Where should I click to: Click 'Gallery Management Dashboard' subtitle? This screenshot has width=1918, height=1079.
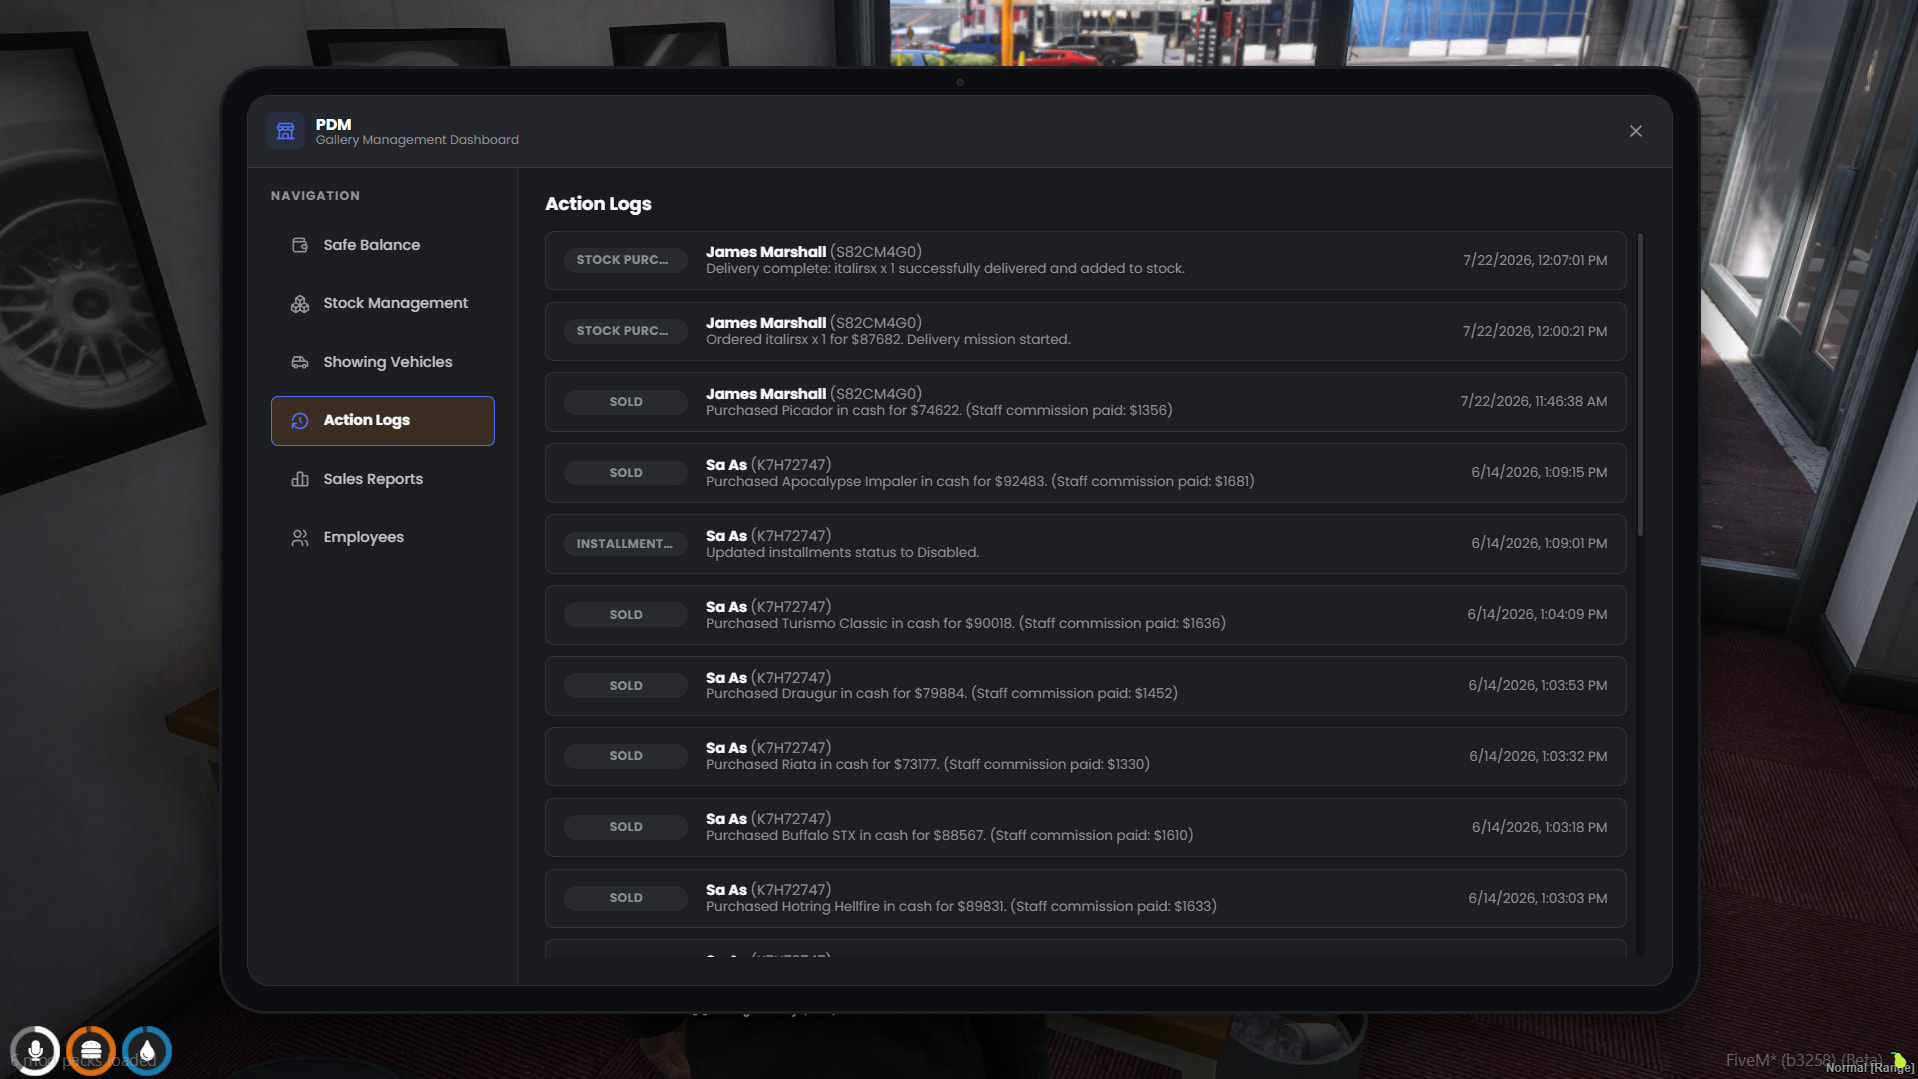417,140
